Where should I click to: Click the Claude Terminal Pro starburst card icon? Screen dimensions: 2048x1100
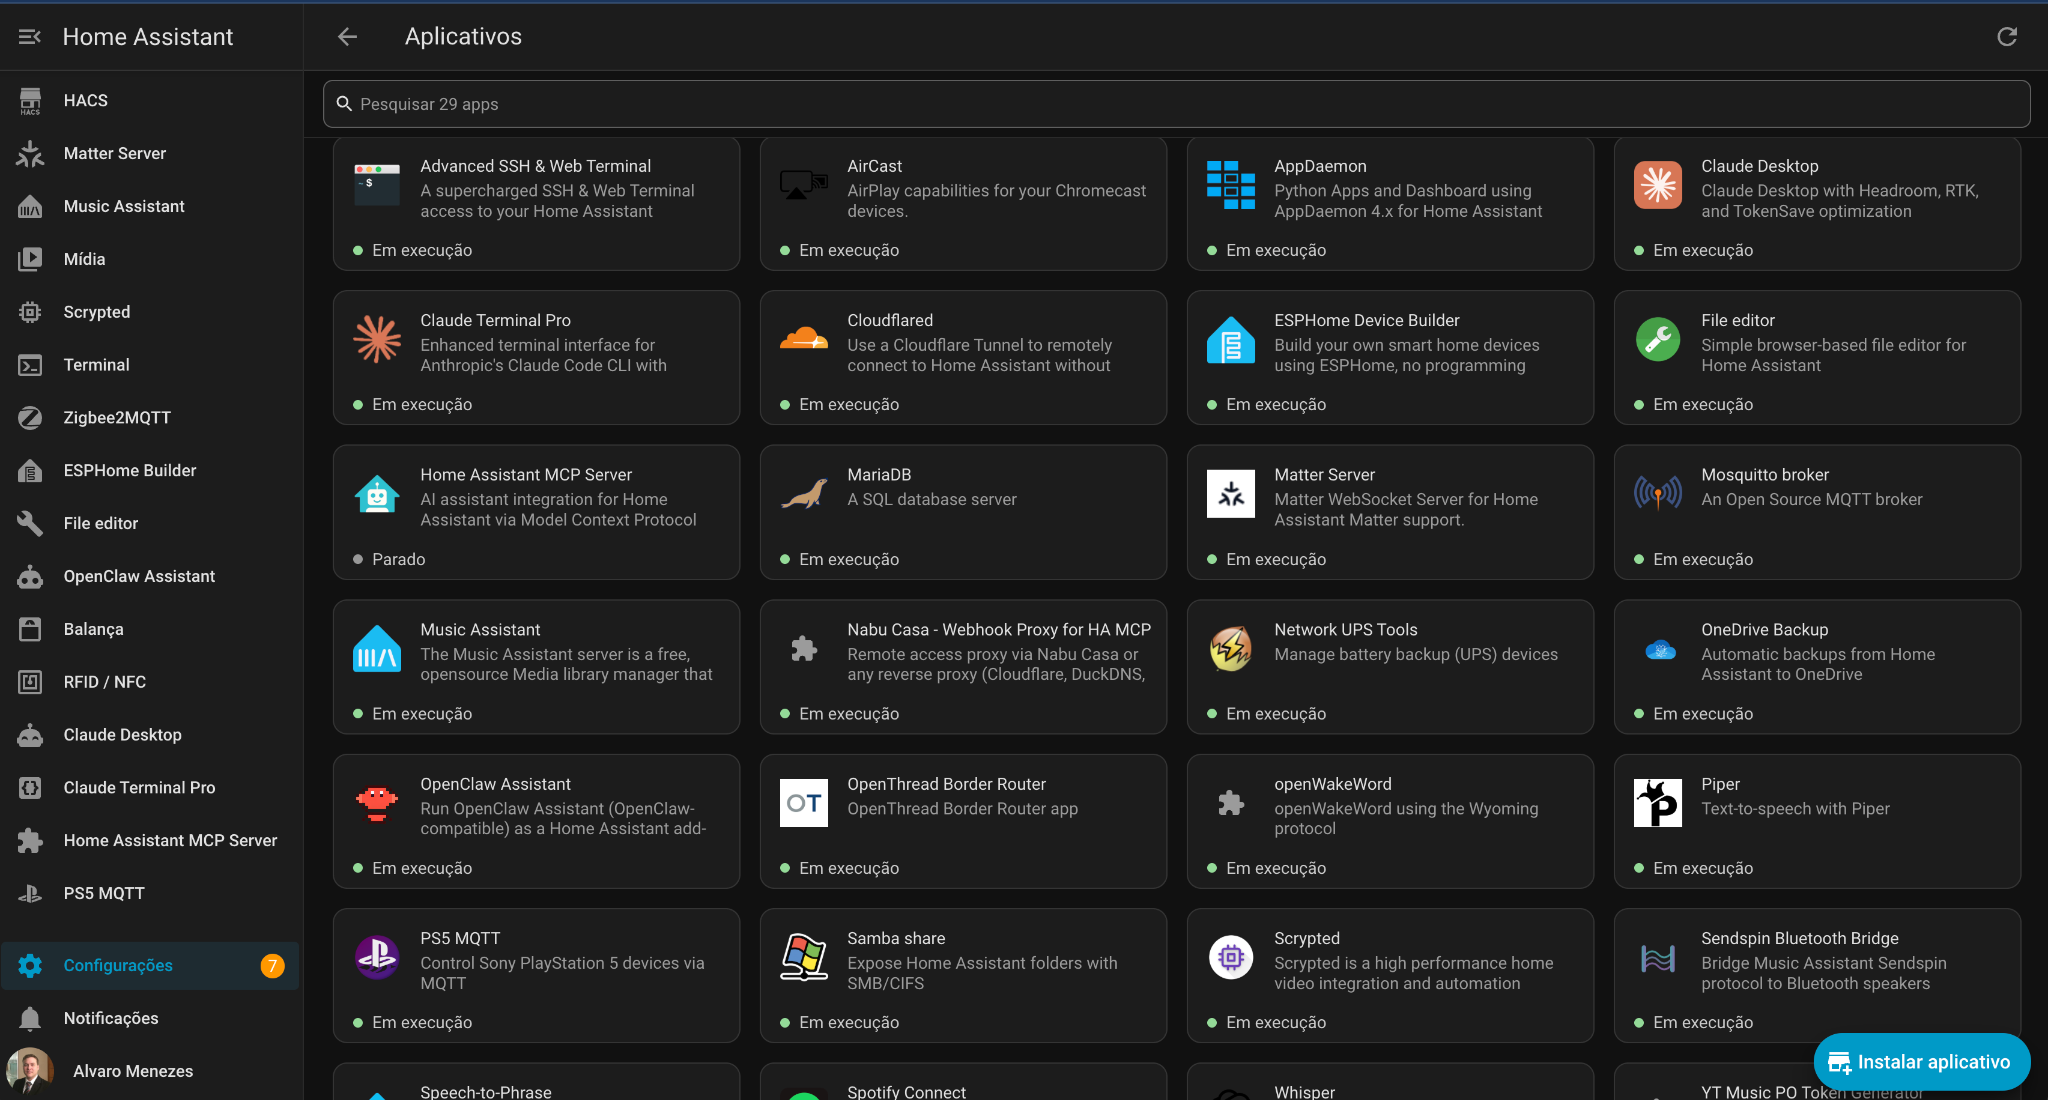[x=377, y=339]
